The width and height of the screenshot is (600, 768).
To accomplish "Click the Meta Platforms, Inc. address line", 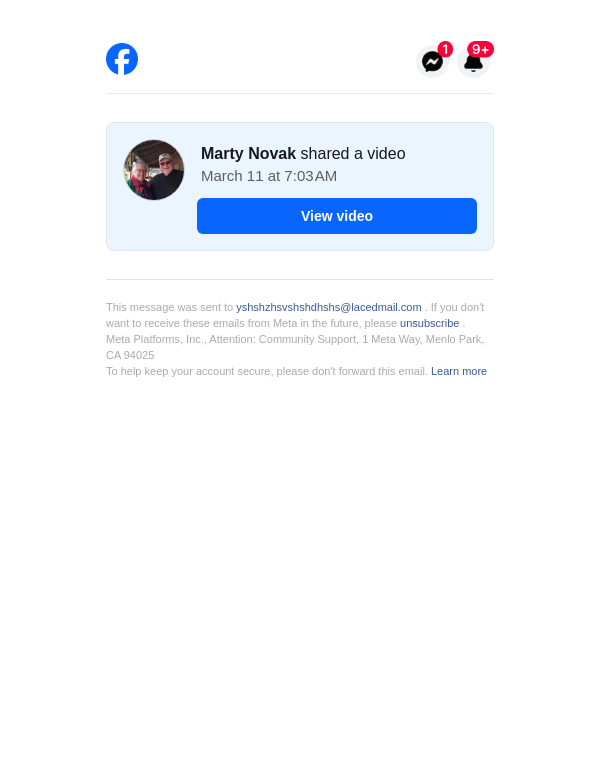I will (x=295, y=339).
